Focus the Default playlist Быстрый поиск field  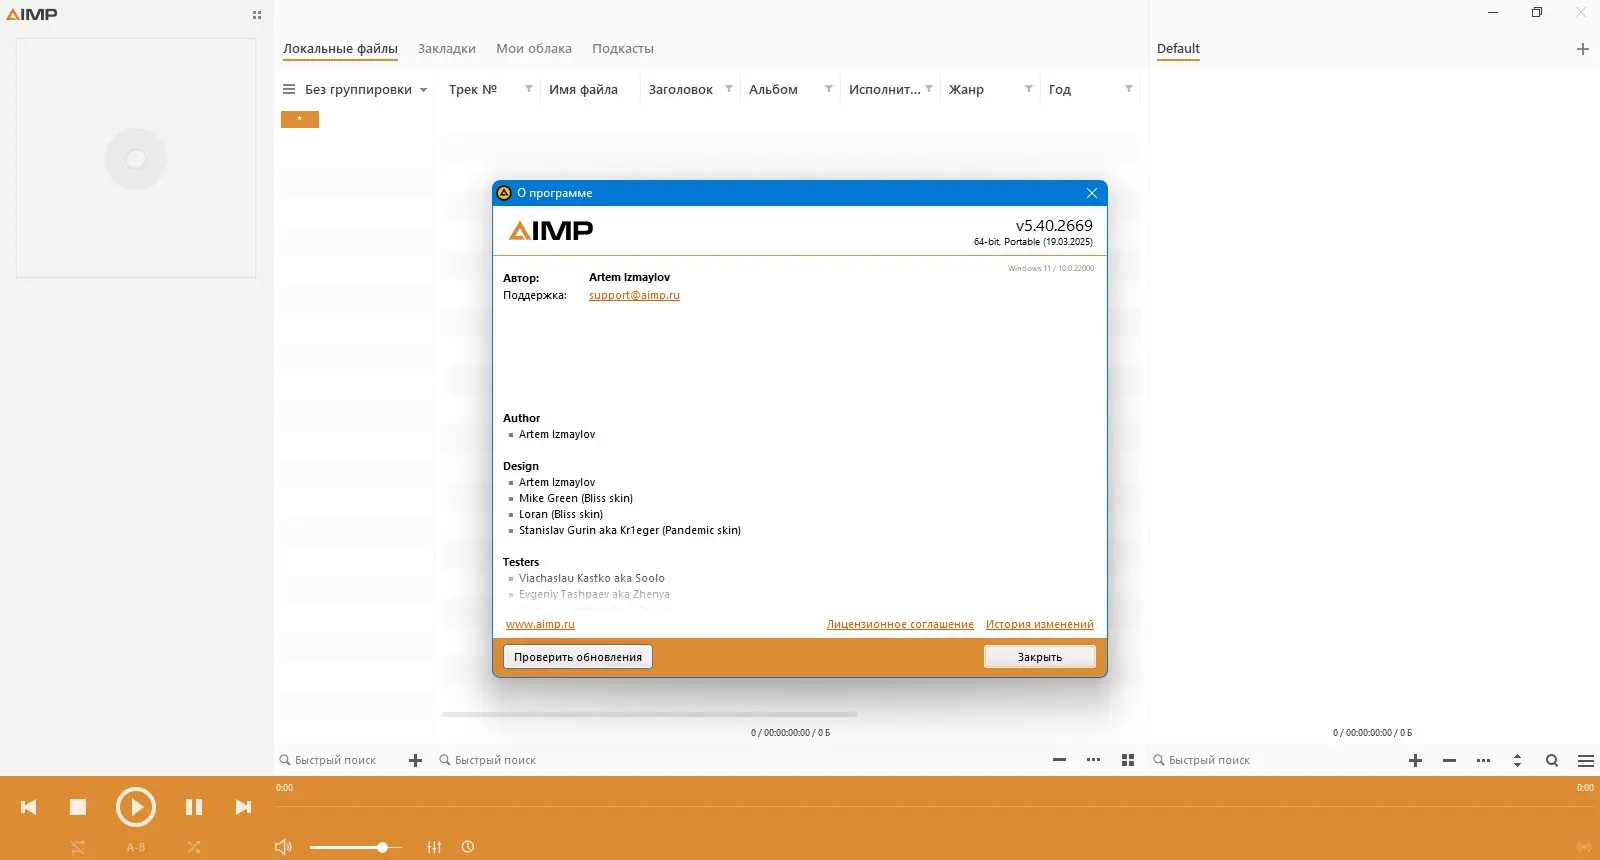[1275, 760]
